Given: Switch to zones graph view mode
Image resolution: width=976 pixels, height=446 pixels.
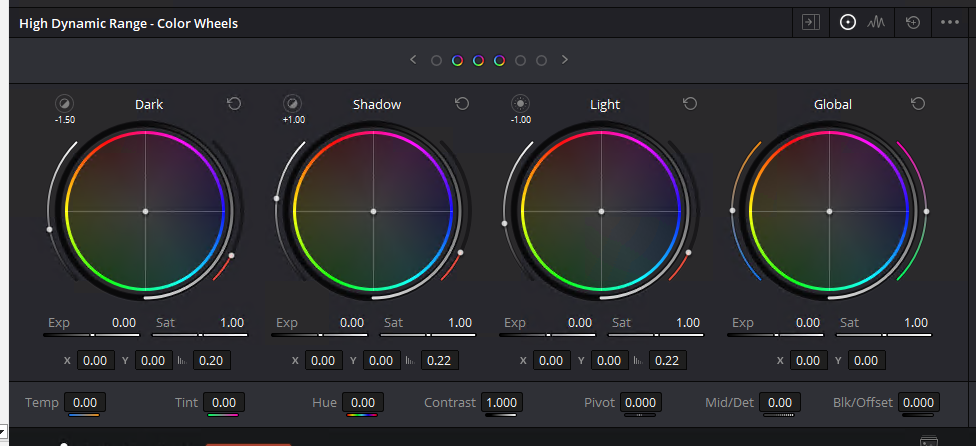Looking at the screenshot, I should coord(877,22).
